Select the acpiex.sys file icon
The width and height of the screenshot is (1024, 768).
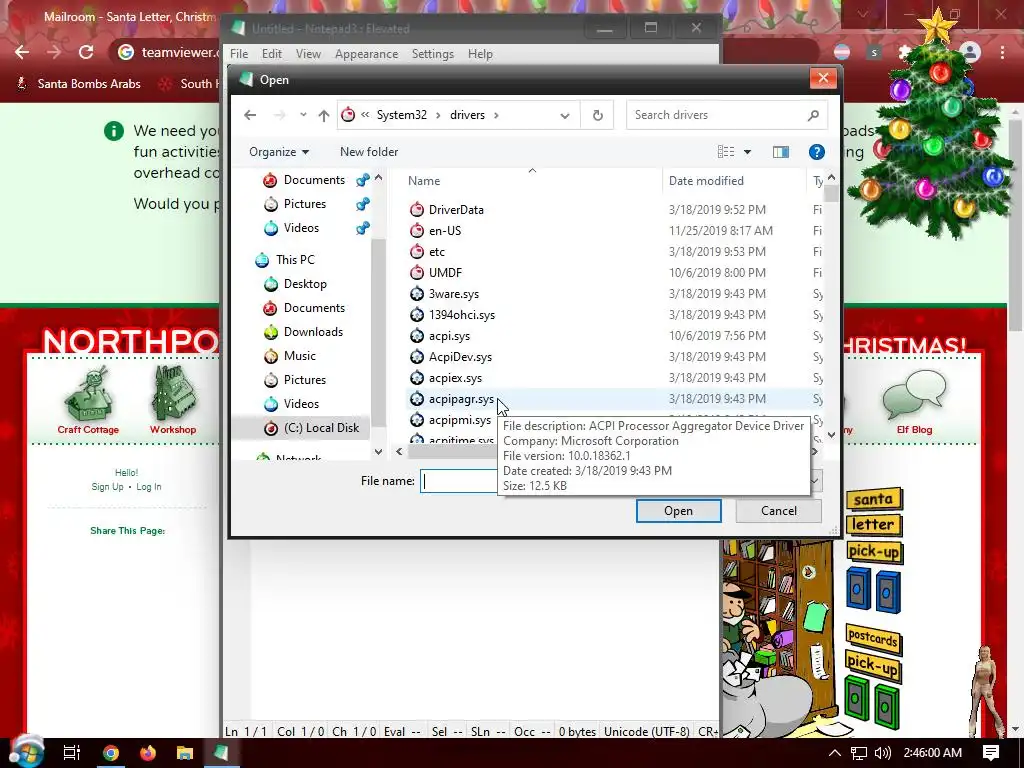(417, 377)
